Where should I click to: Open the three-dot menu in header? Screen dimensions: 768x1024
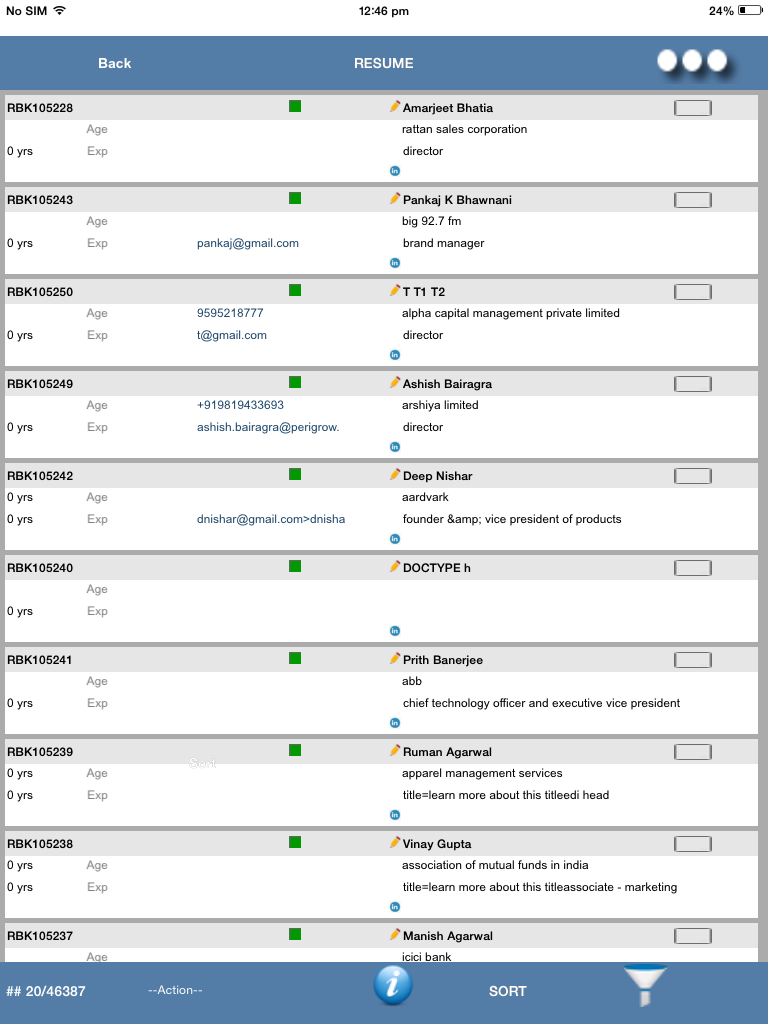692,61
